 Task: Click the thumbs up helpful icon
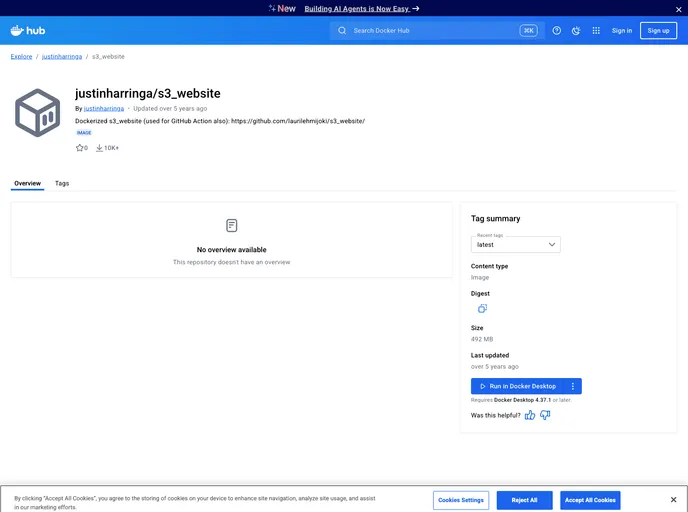(530, 415)
